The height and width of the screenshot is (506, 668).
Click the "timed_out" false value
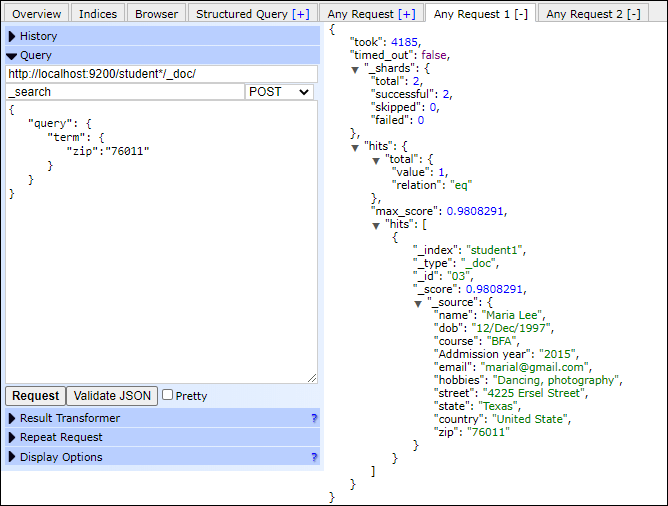coord(434,55)
